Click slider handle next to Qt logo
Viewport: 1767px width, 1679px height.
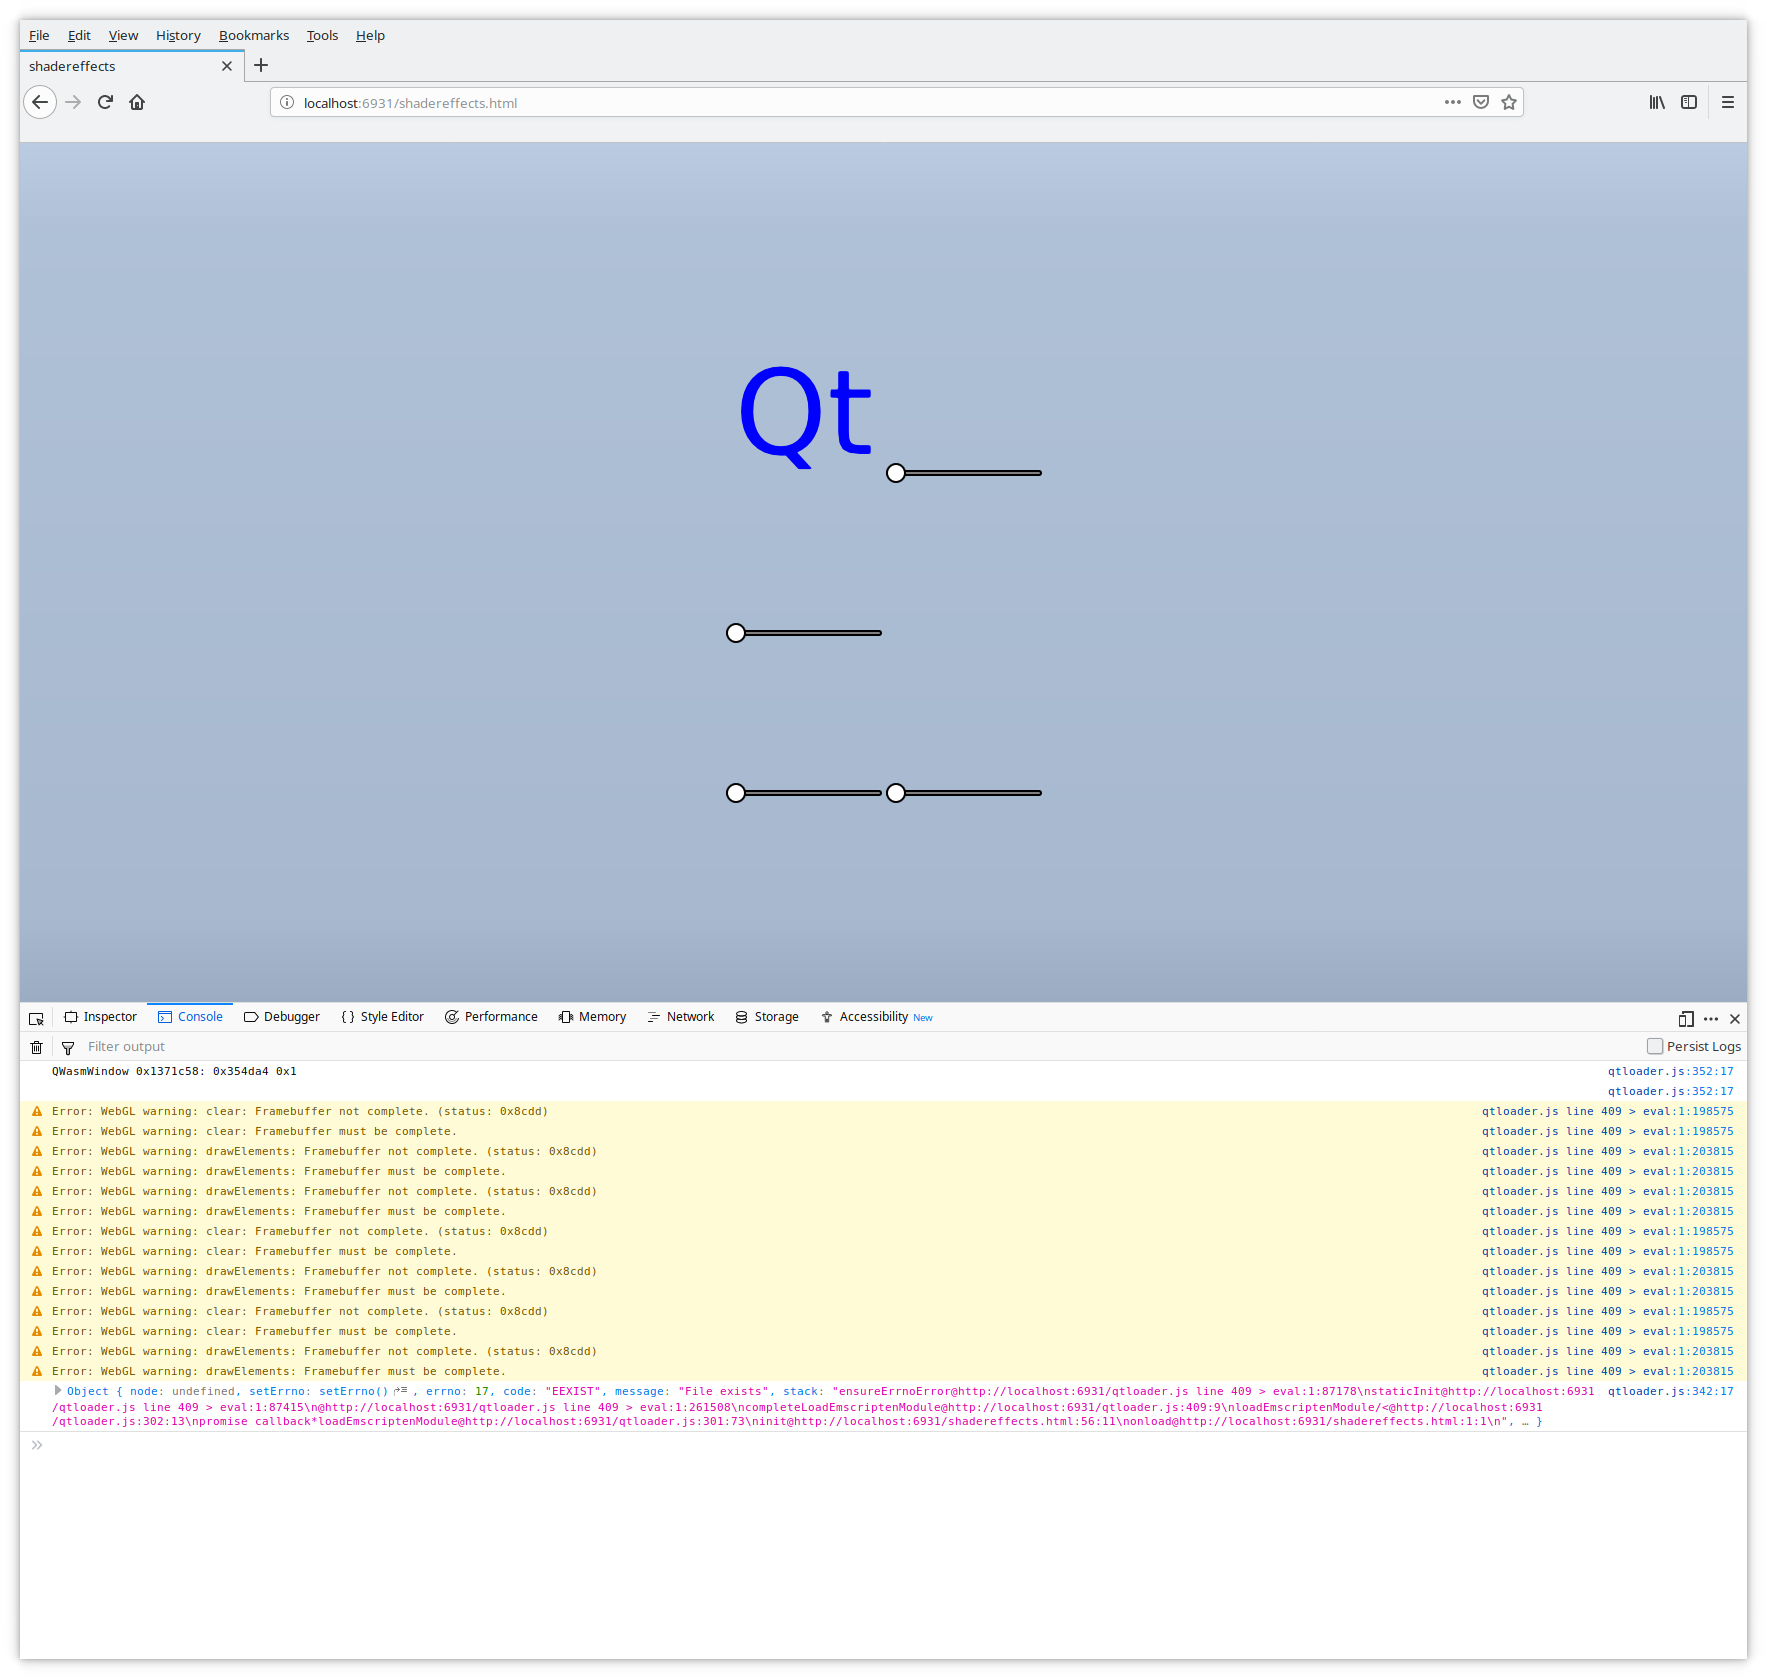[x=896, y=473]
